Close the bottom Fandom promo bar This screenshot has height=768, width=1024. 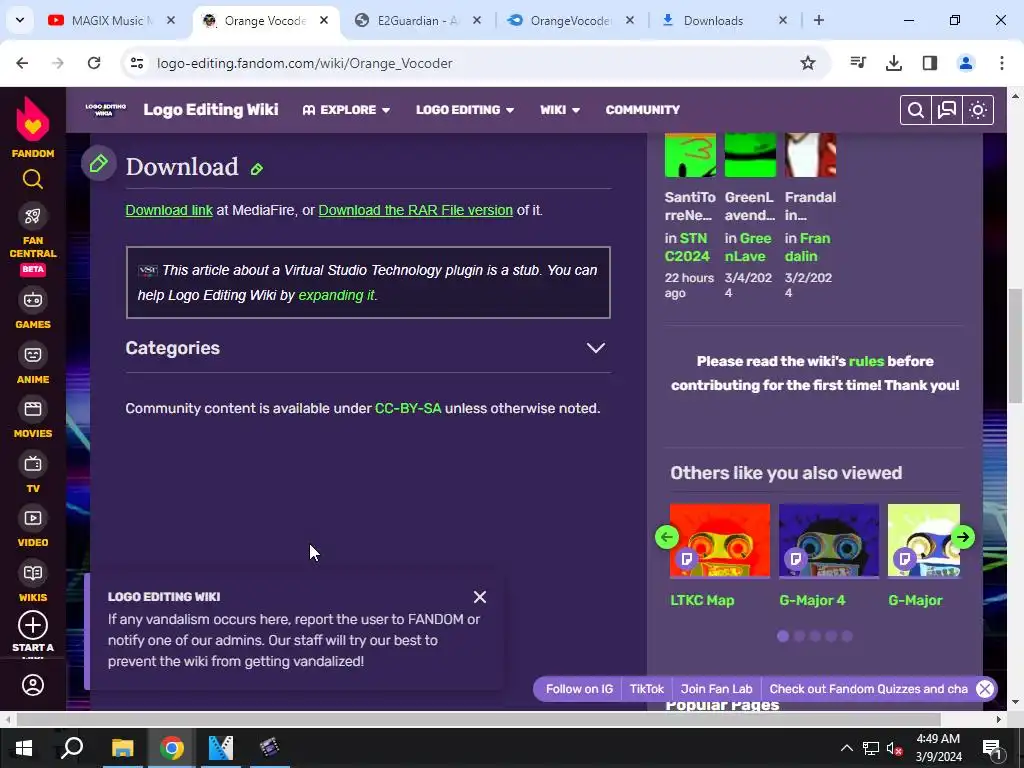click(x=985, y=689)
